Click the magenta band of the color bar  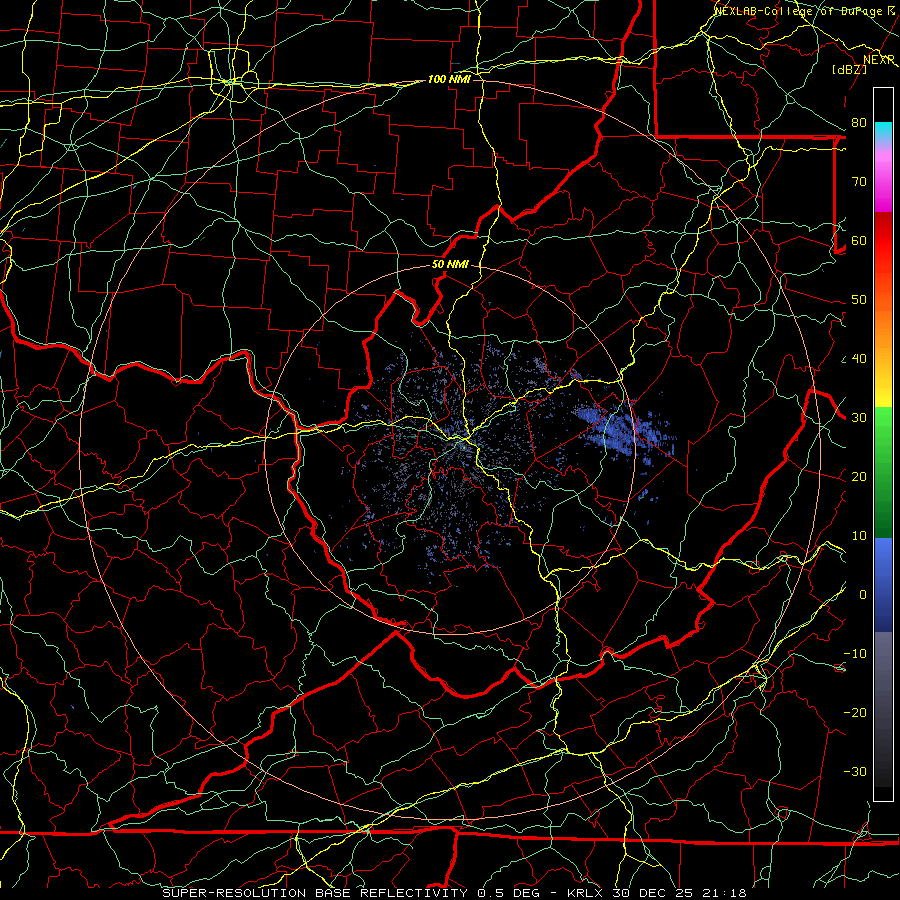(x=883, y=184)
